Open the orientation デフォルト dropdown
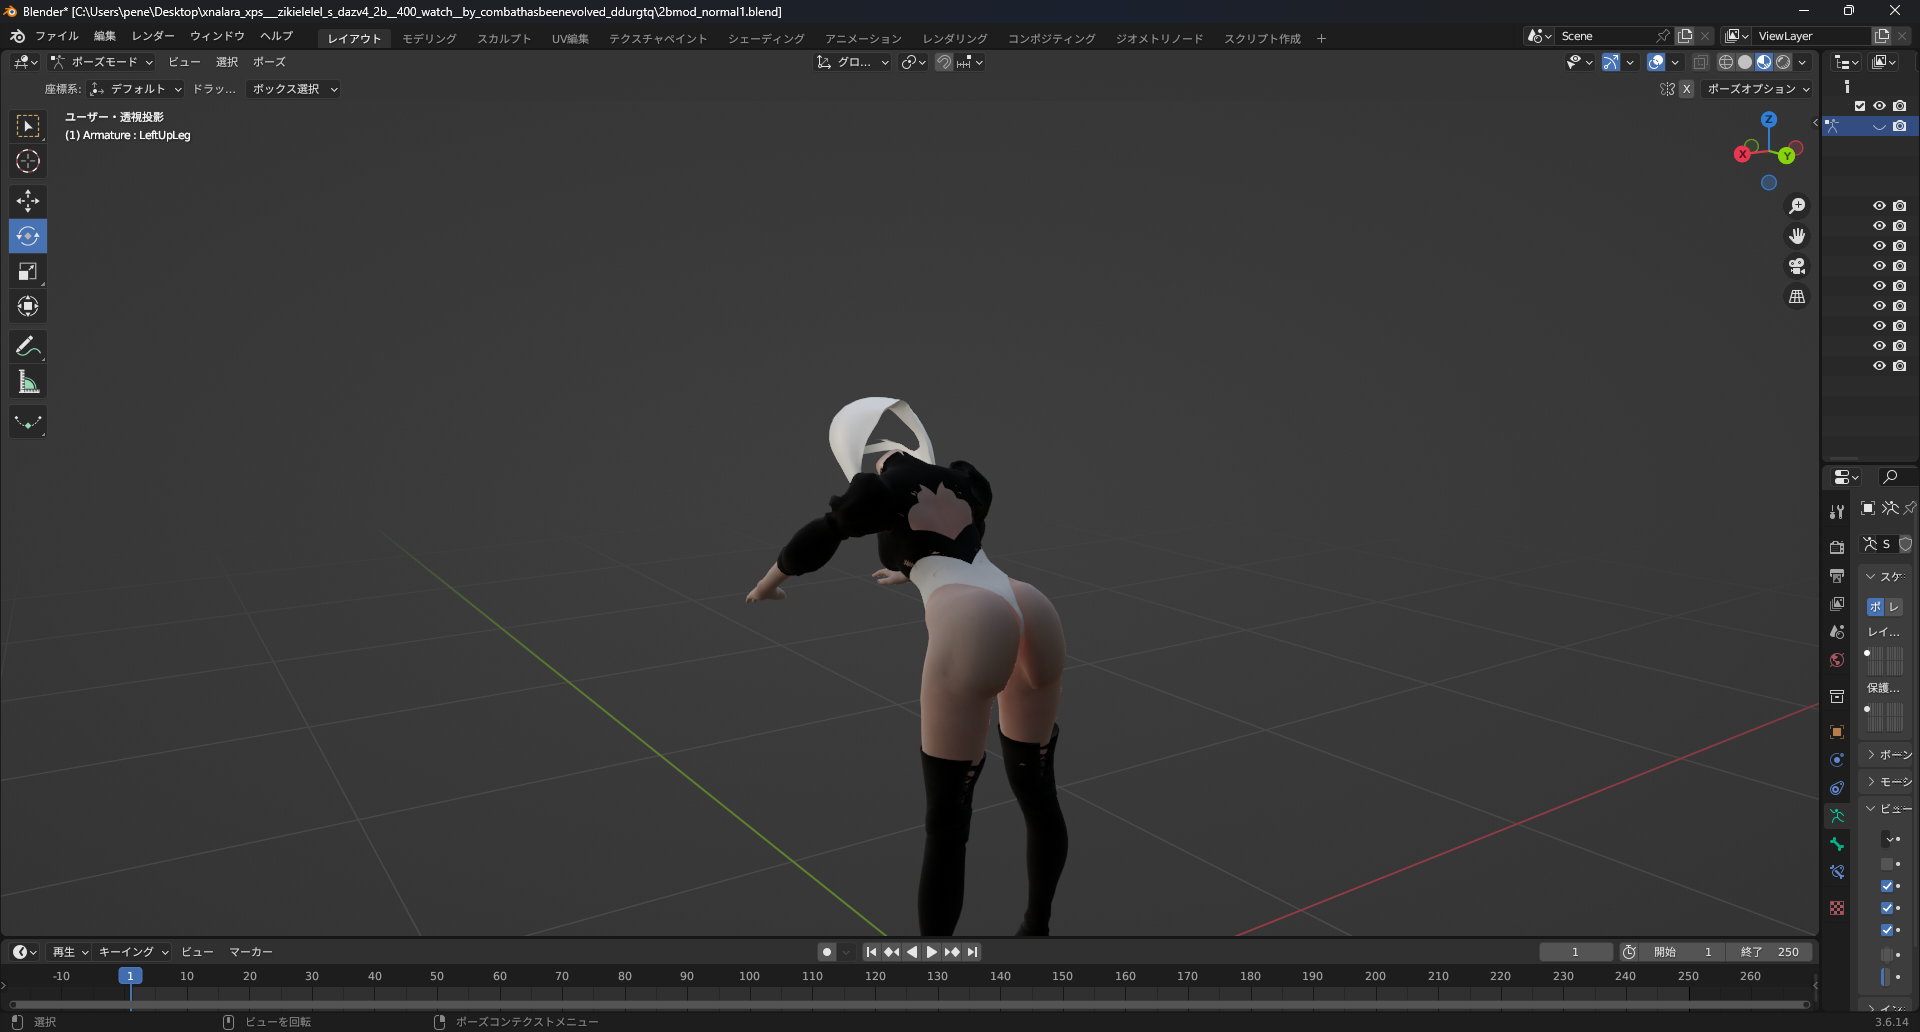This screenshot has height=1032, width=1920. click(x=136, y=89)
